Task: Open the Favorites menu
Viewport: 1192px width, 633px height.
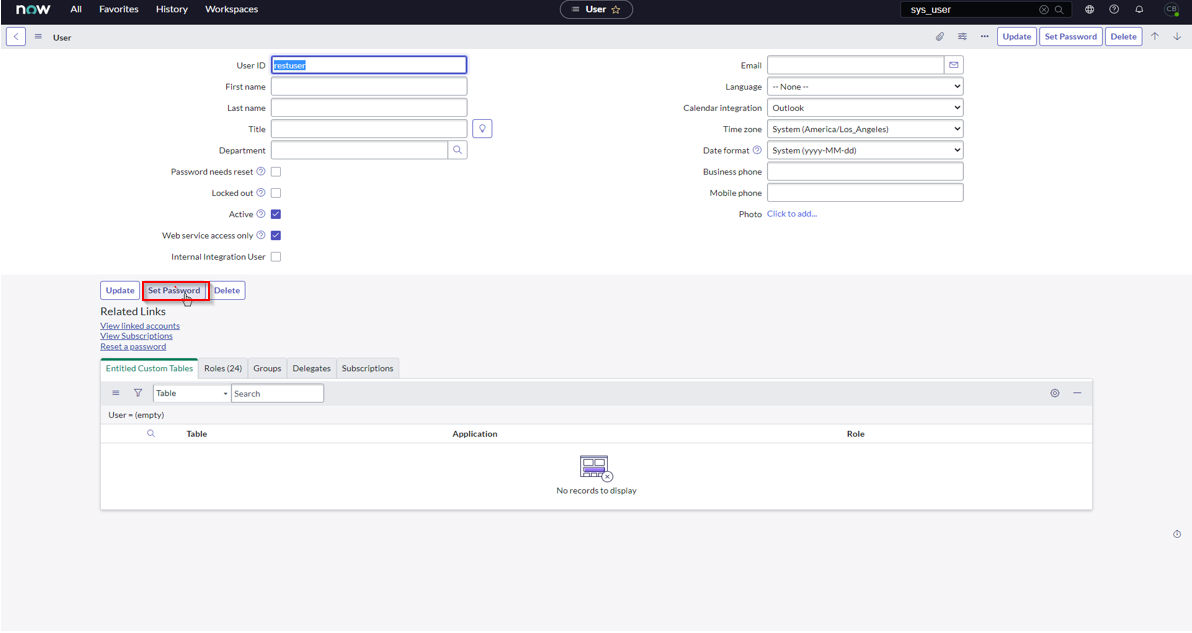Action: click(x=119, y=10)
